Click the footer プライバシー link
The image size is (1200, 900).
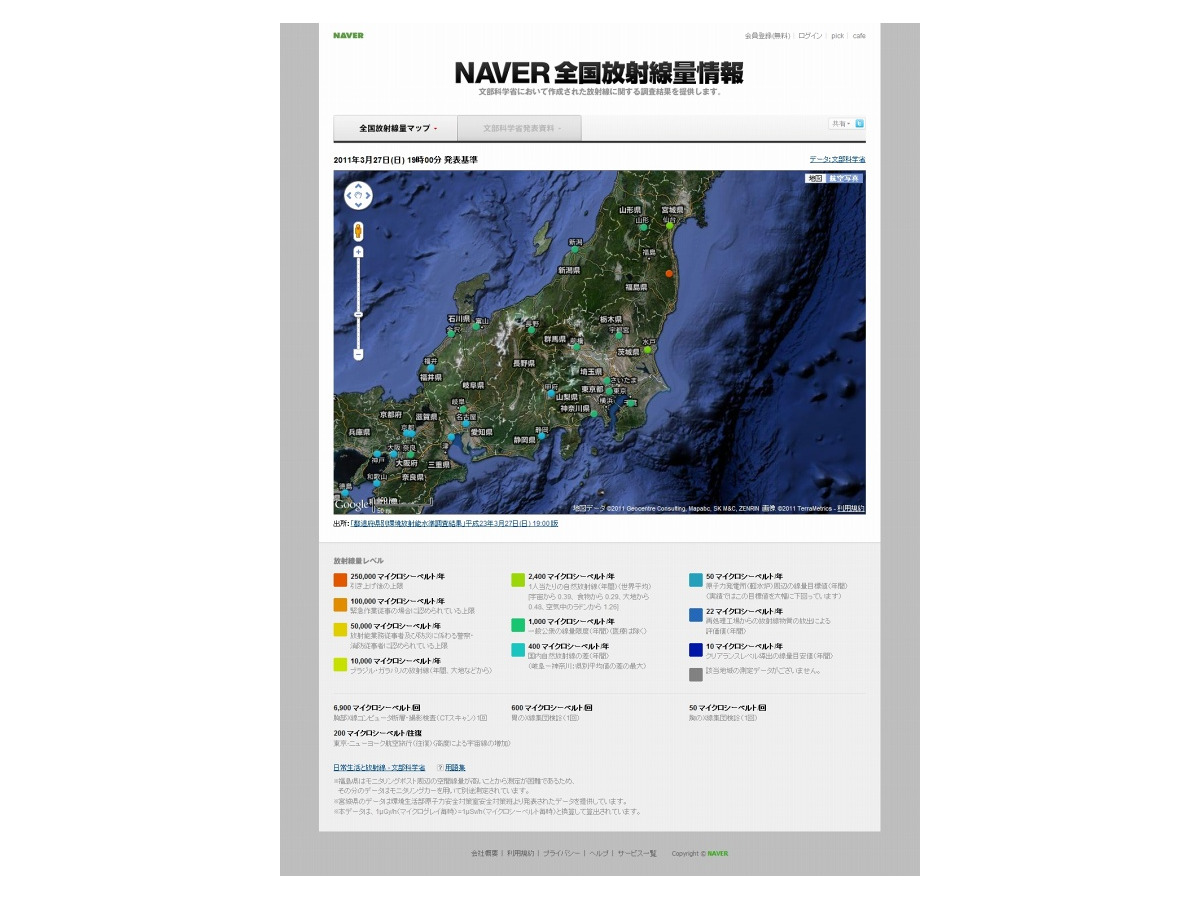click(562, 854)
